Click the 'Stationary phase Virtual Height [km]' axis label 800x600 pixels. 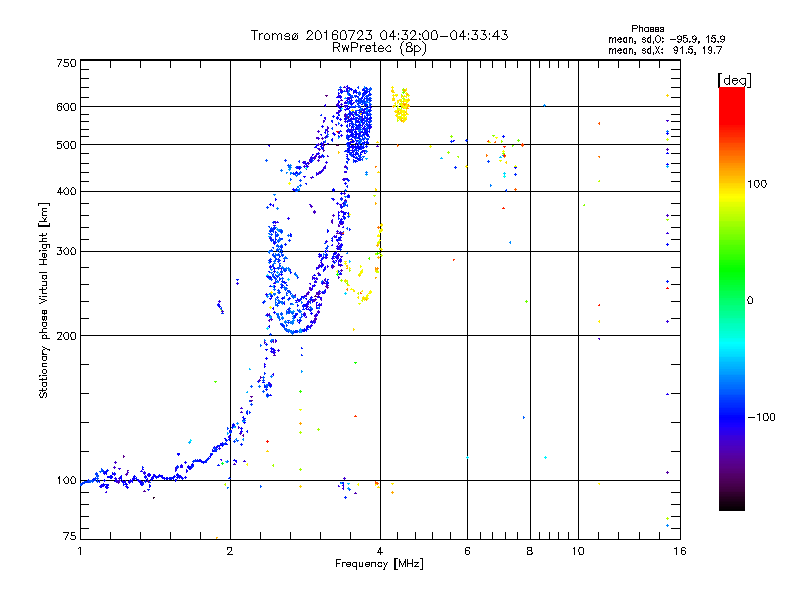[x=43, y=300]
